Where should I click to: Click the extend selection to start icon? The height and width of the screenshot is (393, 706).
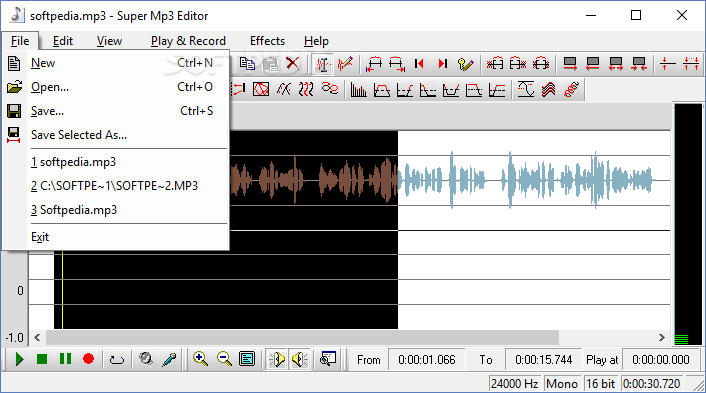click(374, 64)
